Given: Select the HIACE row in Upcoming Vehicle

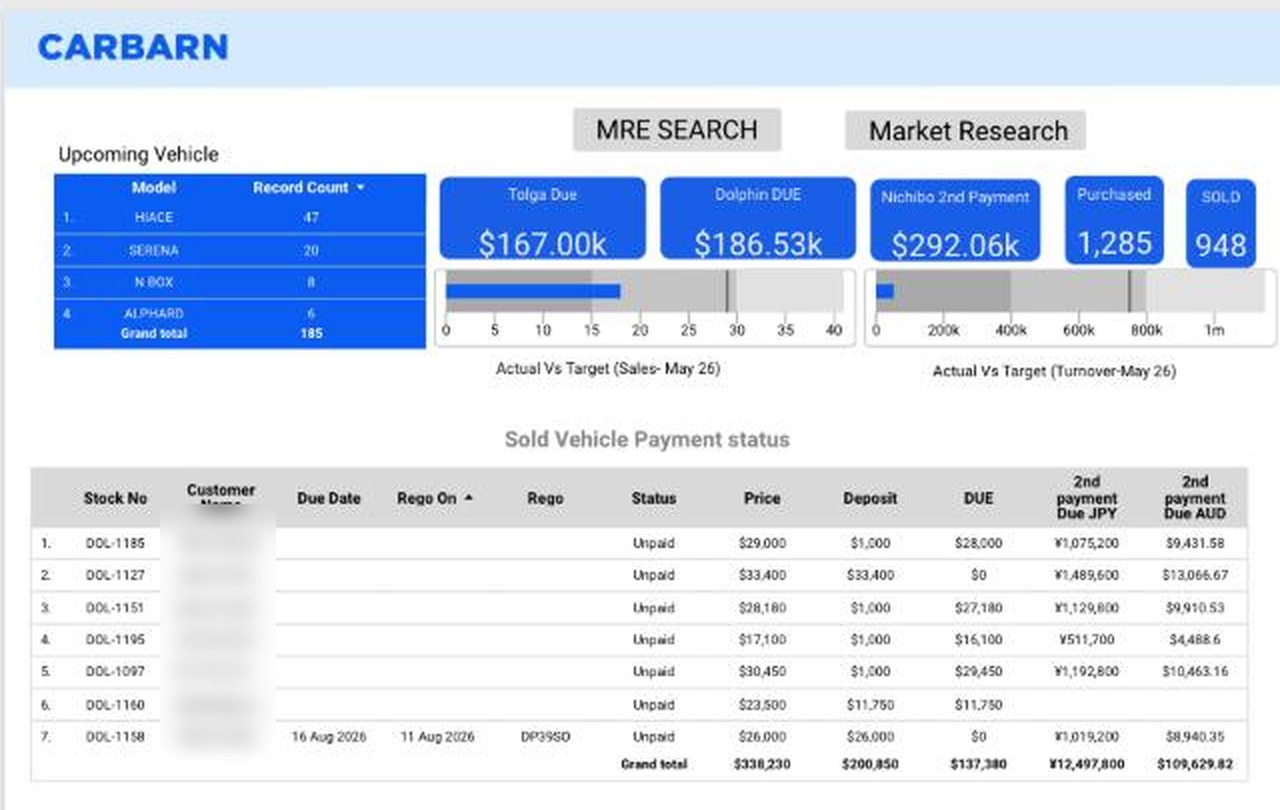Looking at the screenshot, I should (240, 217).
